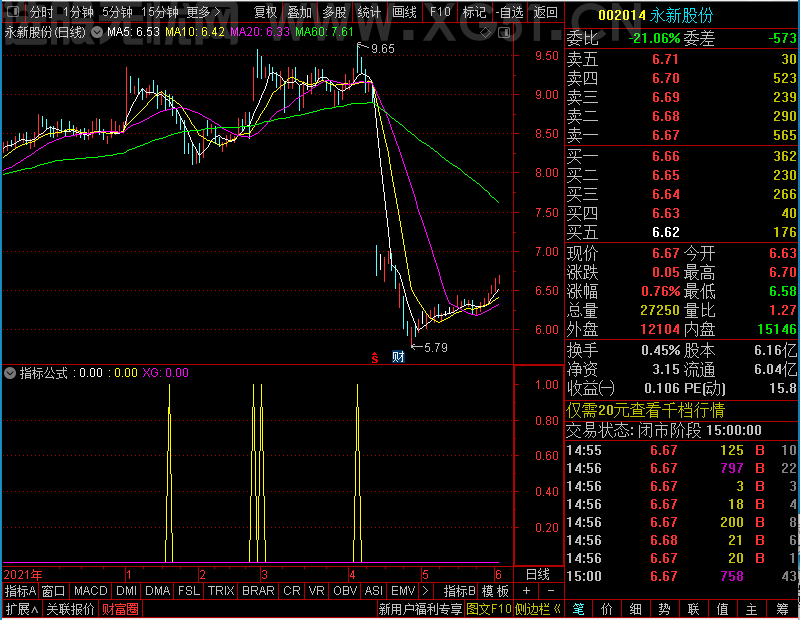The height and width of the screenshot is (620, 800).
Task: Open the 日线 period selector
Action: pos(538,575)
